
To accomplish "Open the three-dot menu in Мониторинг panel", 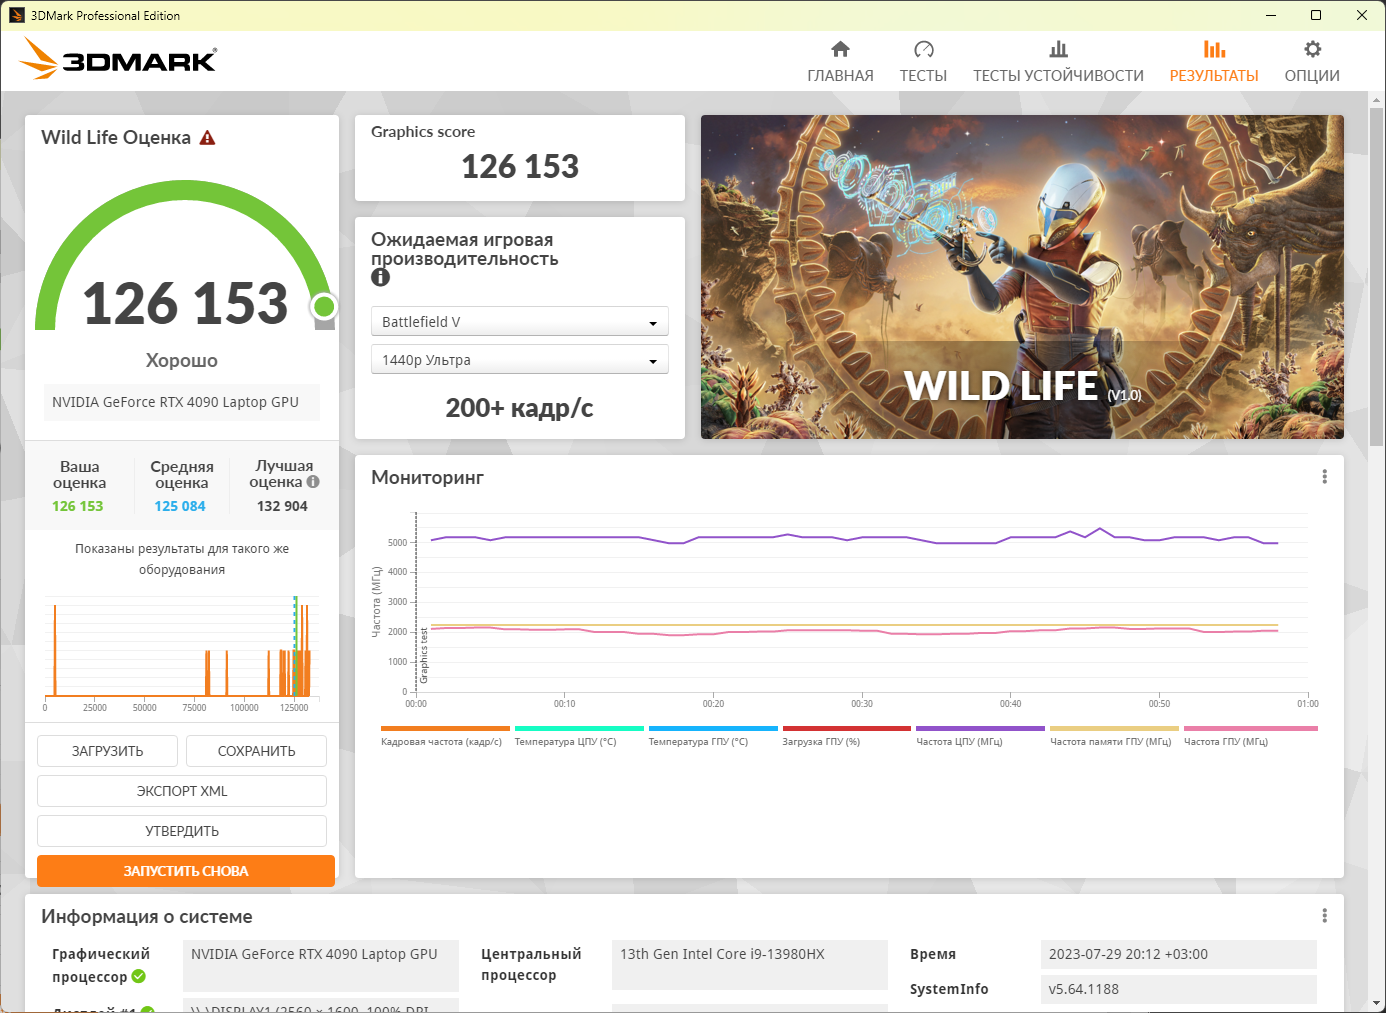I will (1324, 477).
